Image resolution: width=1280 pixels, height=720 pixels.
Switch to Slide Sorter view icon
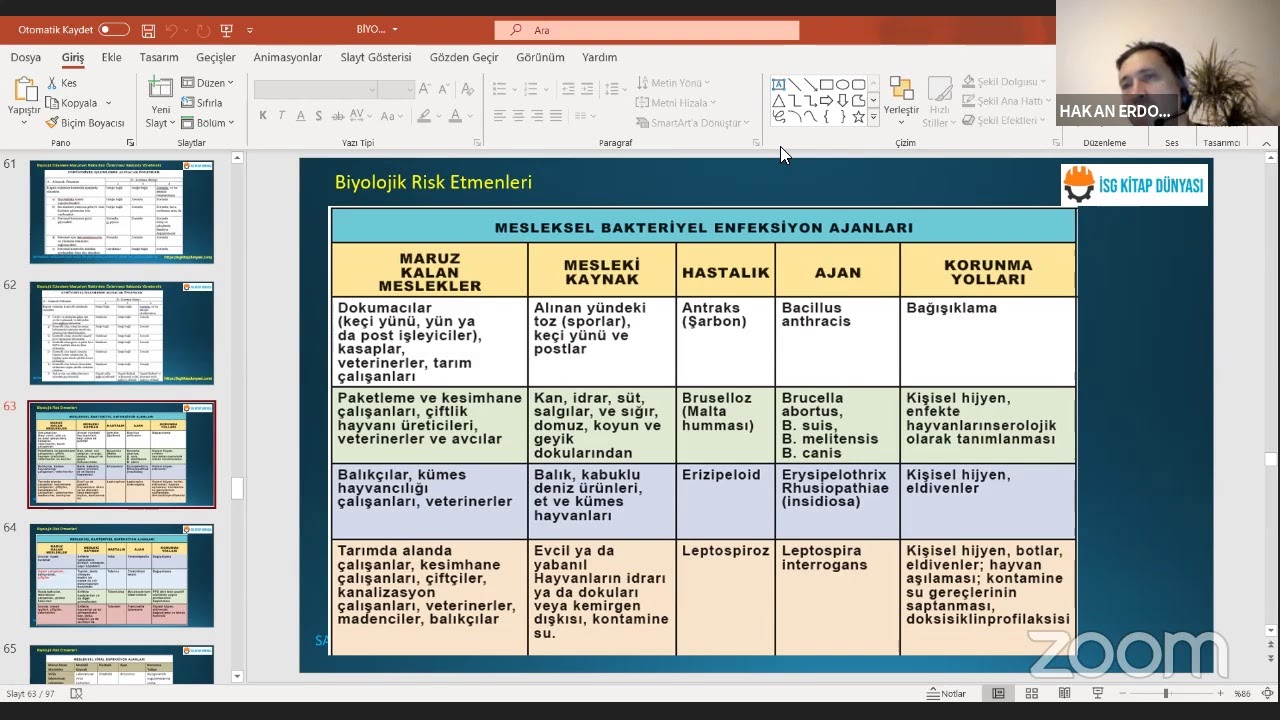click(x=1031, y=693)
